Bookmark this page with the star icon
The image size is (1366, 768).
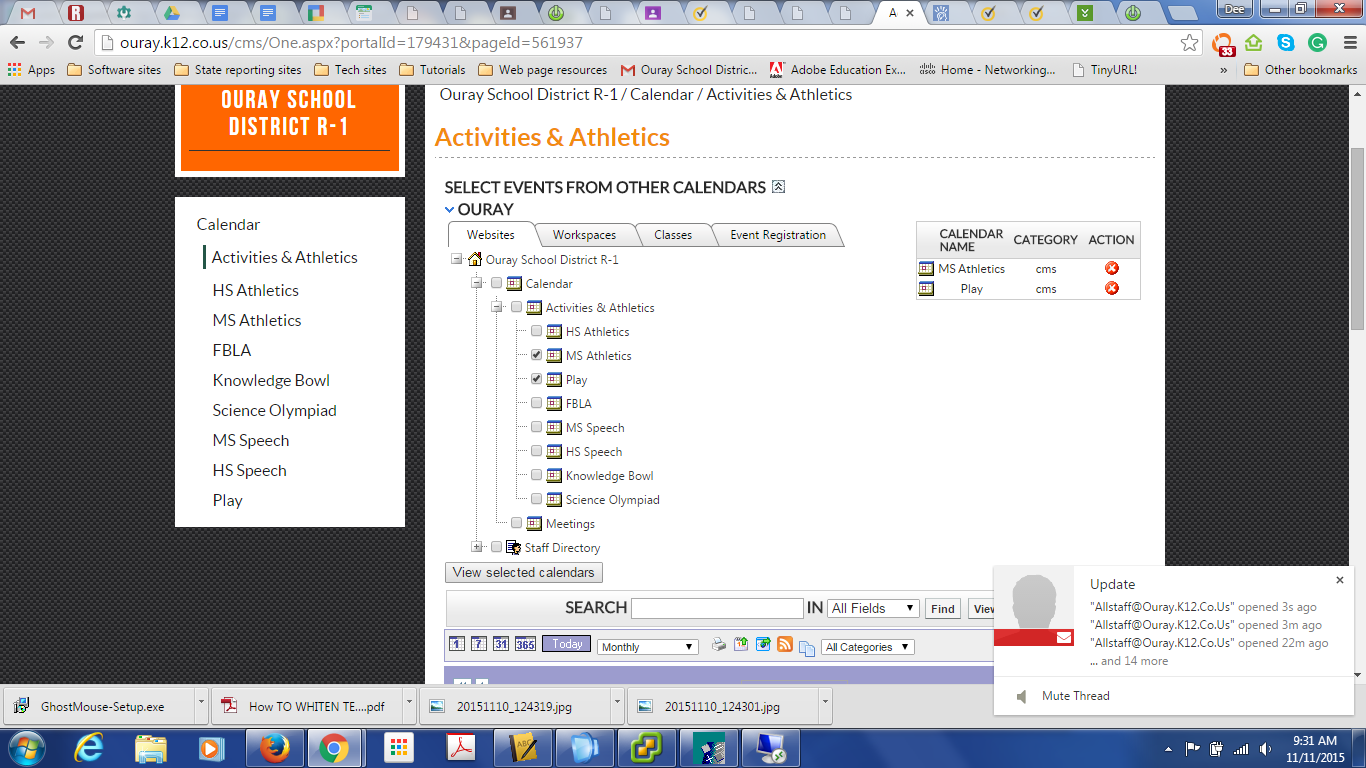(1189, 43)
